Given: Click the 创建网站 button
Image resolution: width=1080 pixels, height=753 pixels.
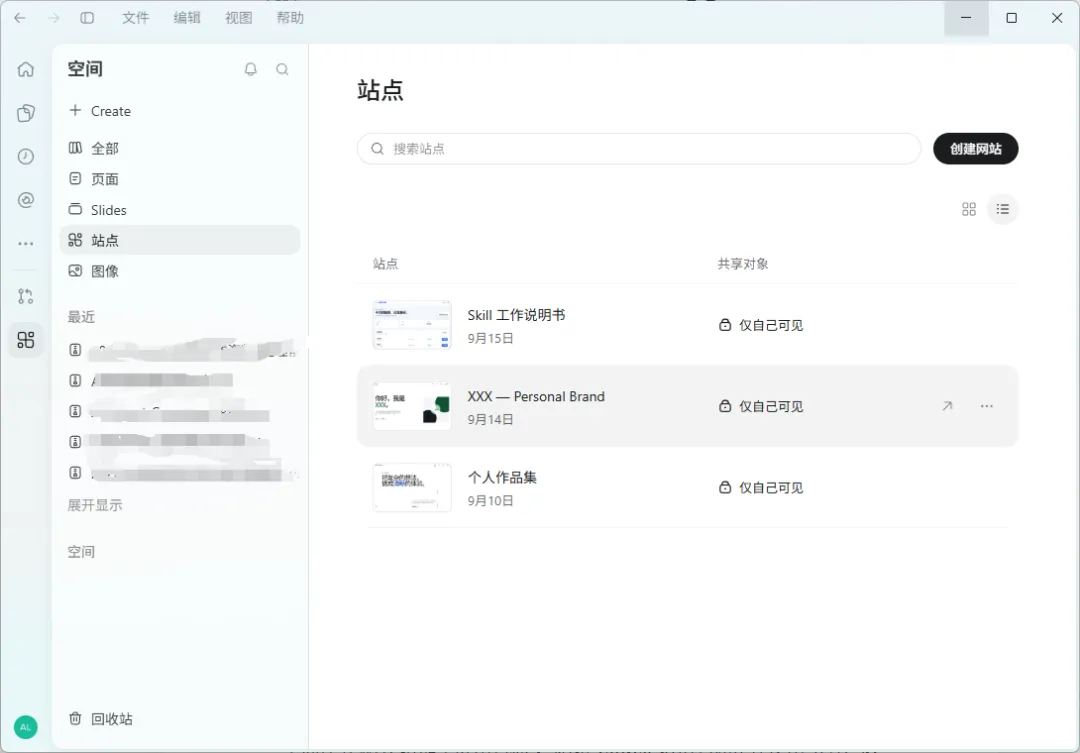Looking at the screenshot, I should click(975, 149).
